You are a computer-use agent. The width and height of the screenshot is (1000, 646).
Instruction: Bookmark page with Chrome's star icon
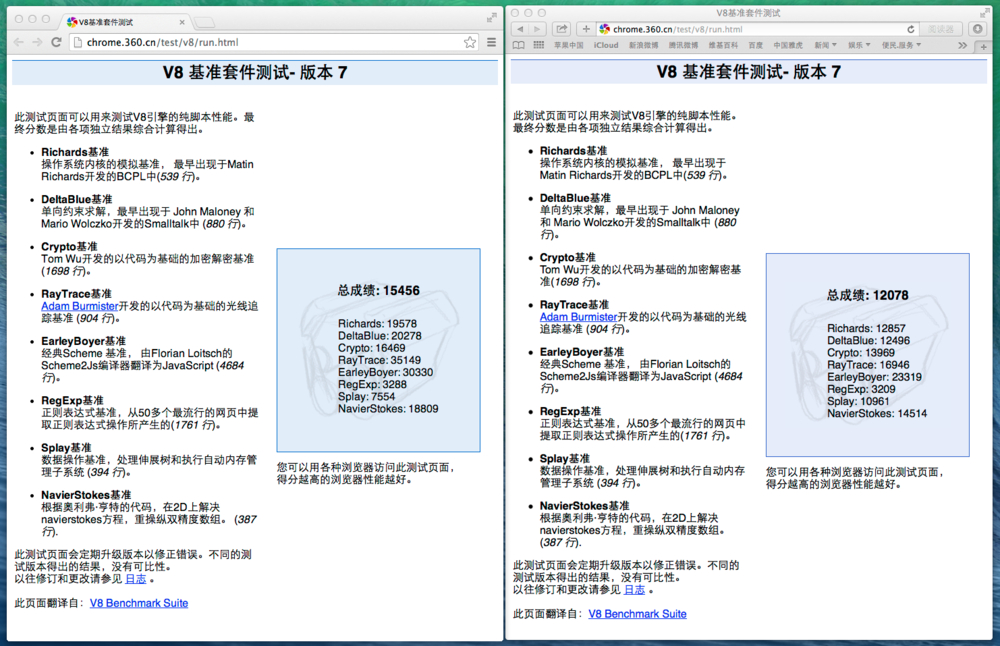point(470,42)
